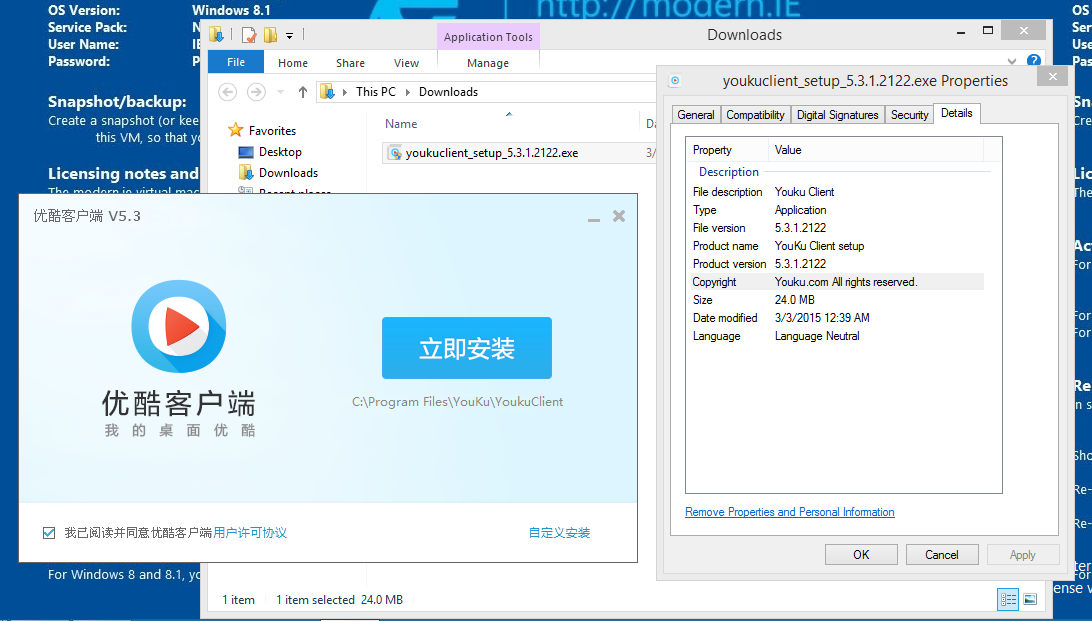Open the File menu in Explorer
Screen dimensions: 1092x622
pyautogui.click(x=235, y=62)
